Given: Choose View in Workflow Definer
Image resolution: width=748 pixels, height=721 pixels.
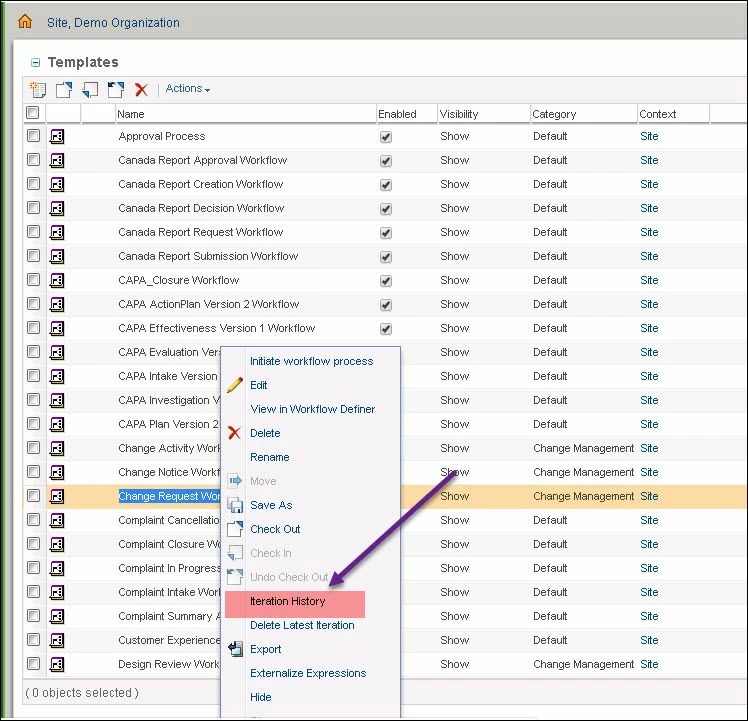Looking at the screenshot, I should click(x=312, y=409).
